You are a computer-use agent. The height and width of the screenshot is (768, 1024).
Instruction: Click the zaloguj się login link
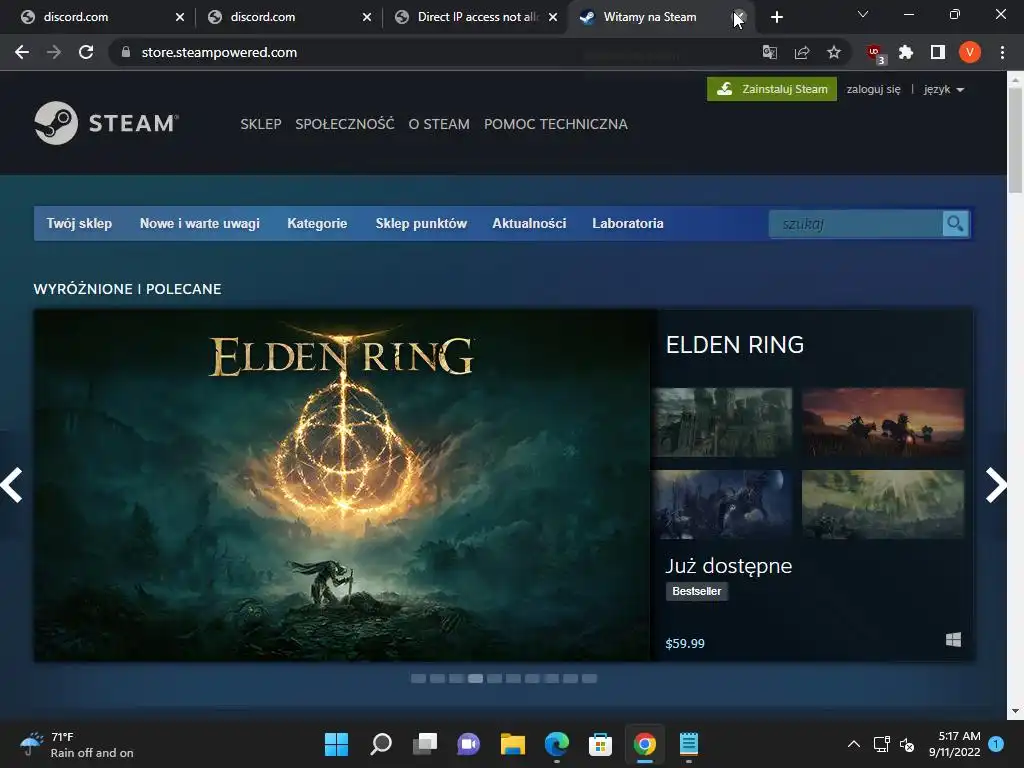873,89
